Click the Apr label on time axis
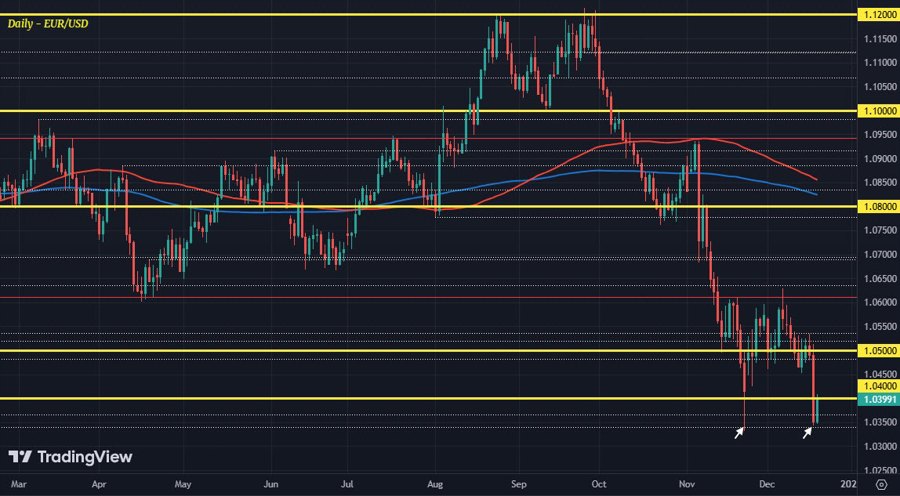This screenshot has width=900, height=496. tap(99, 485)
